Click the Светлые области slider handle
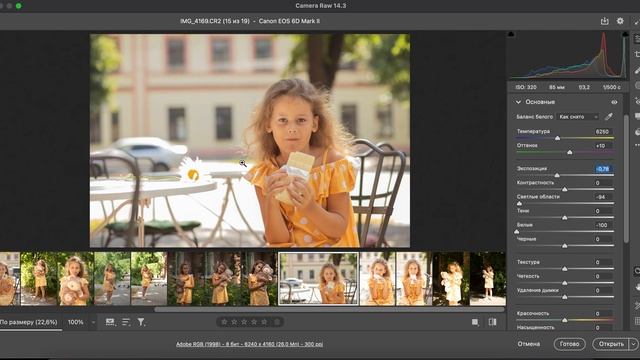The width and height of the screenshot is (640, 360). click(519, 203)
